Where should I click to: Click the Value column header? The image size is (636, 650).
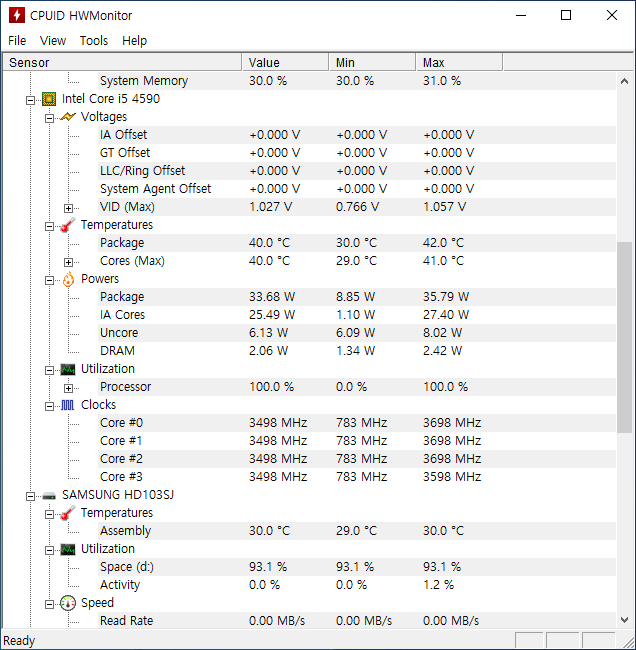tap(285, 63)
